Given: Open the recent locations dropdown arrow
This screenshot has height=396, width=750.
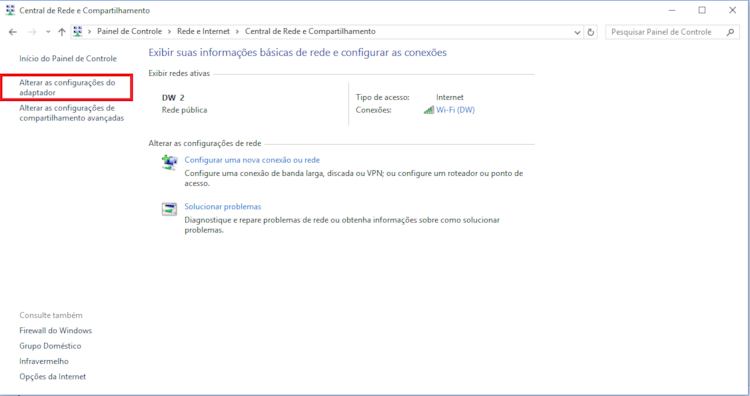Looking at the screenshot, I should click(48, 32).
